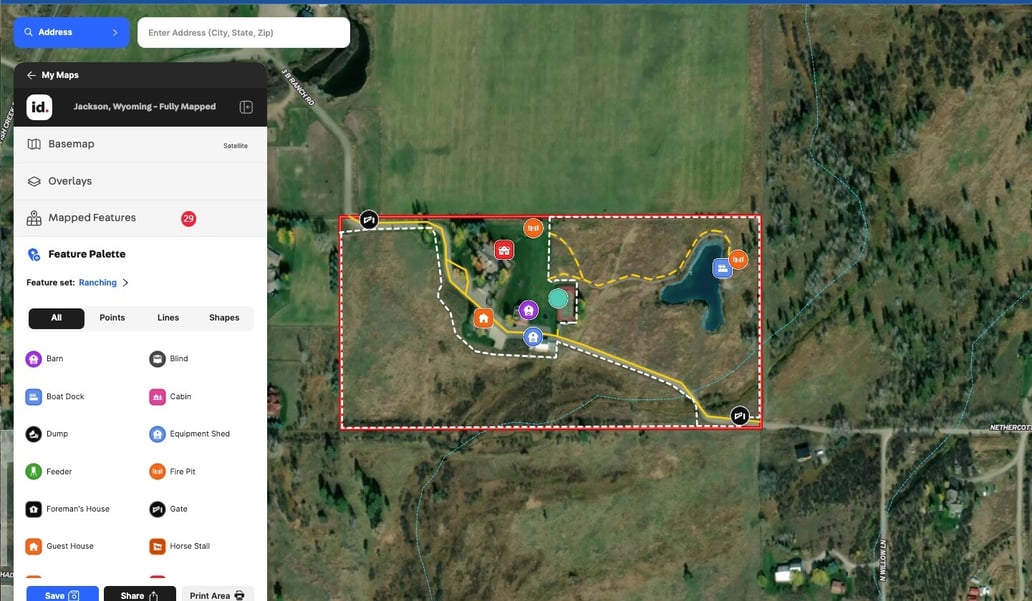Filter the palette to show only Shapes
Image resolution: width=1032 pixels, height=601 pixels.
tap(223, 317)
